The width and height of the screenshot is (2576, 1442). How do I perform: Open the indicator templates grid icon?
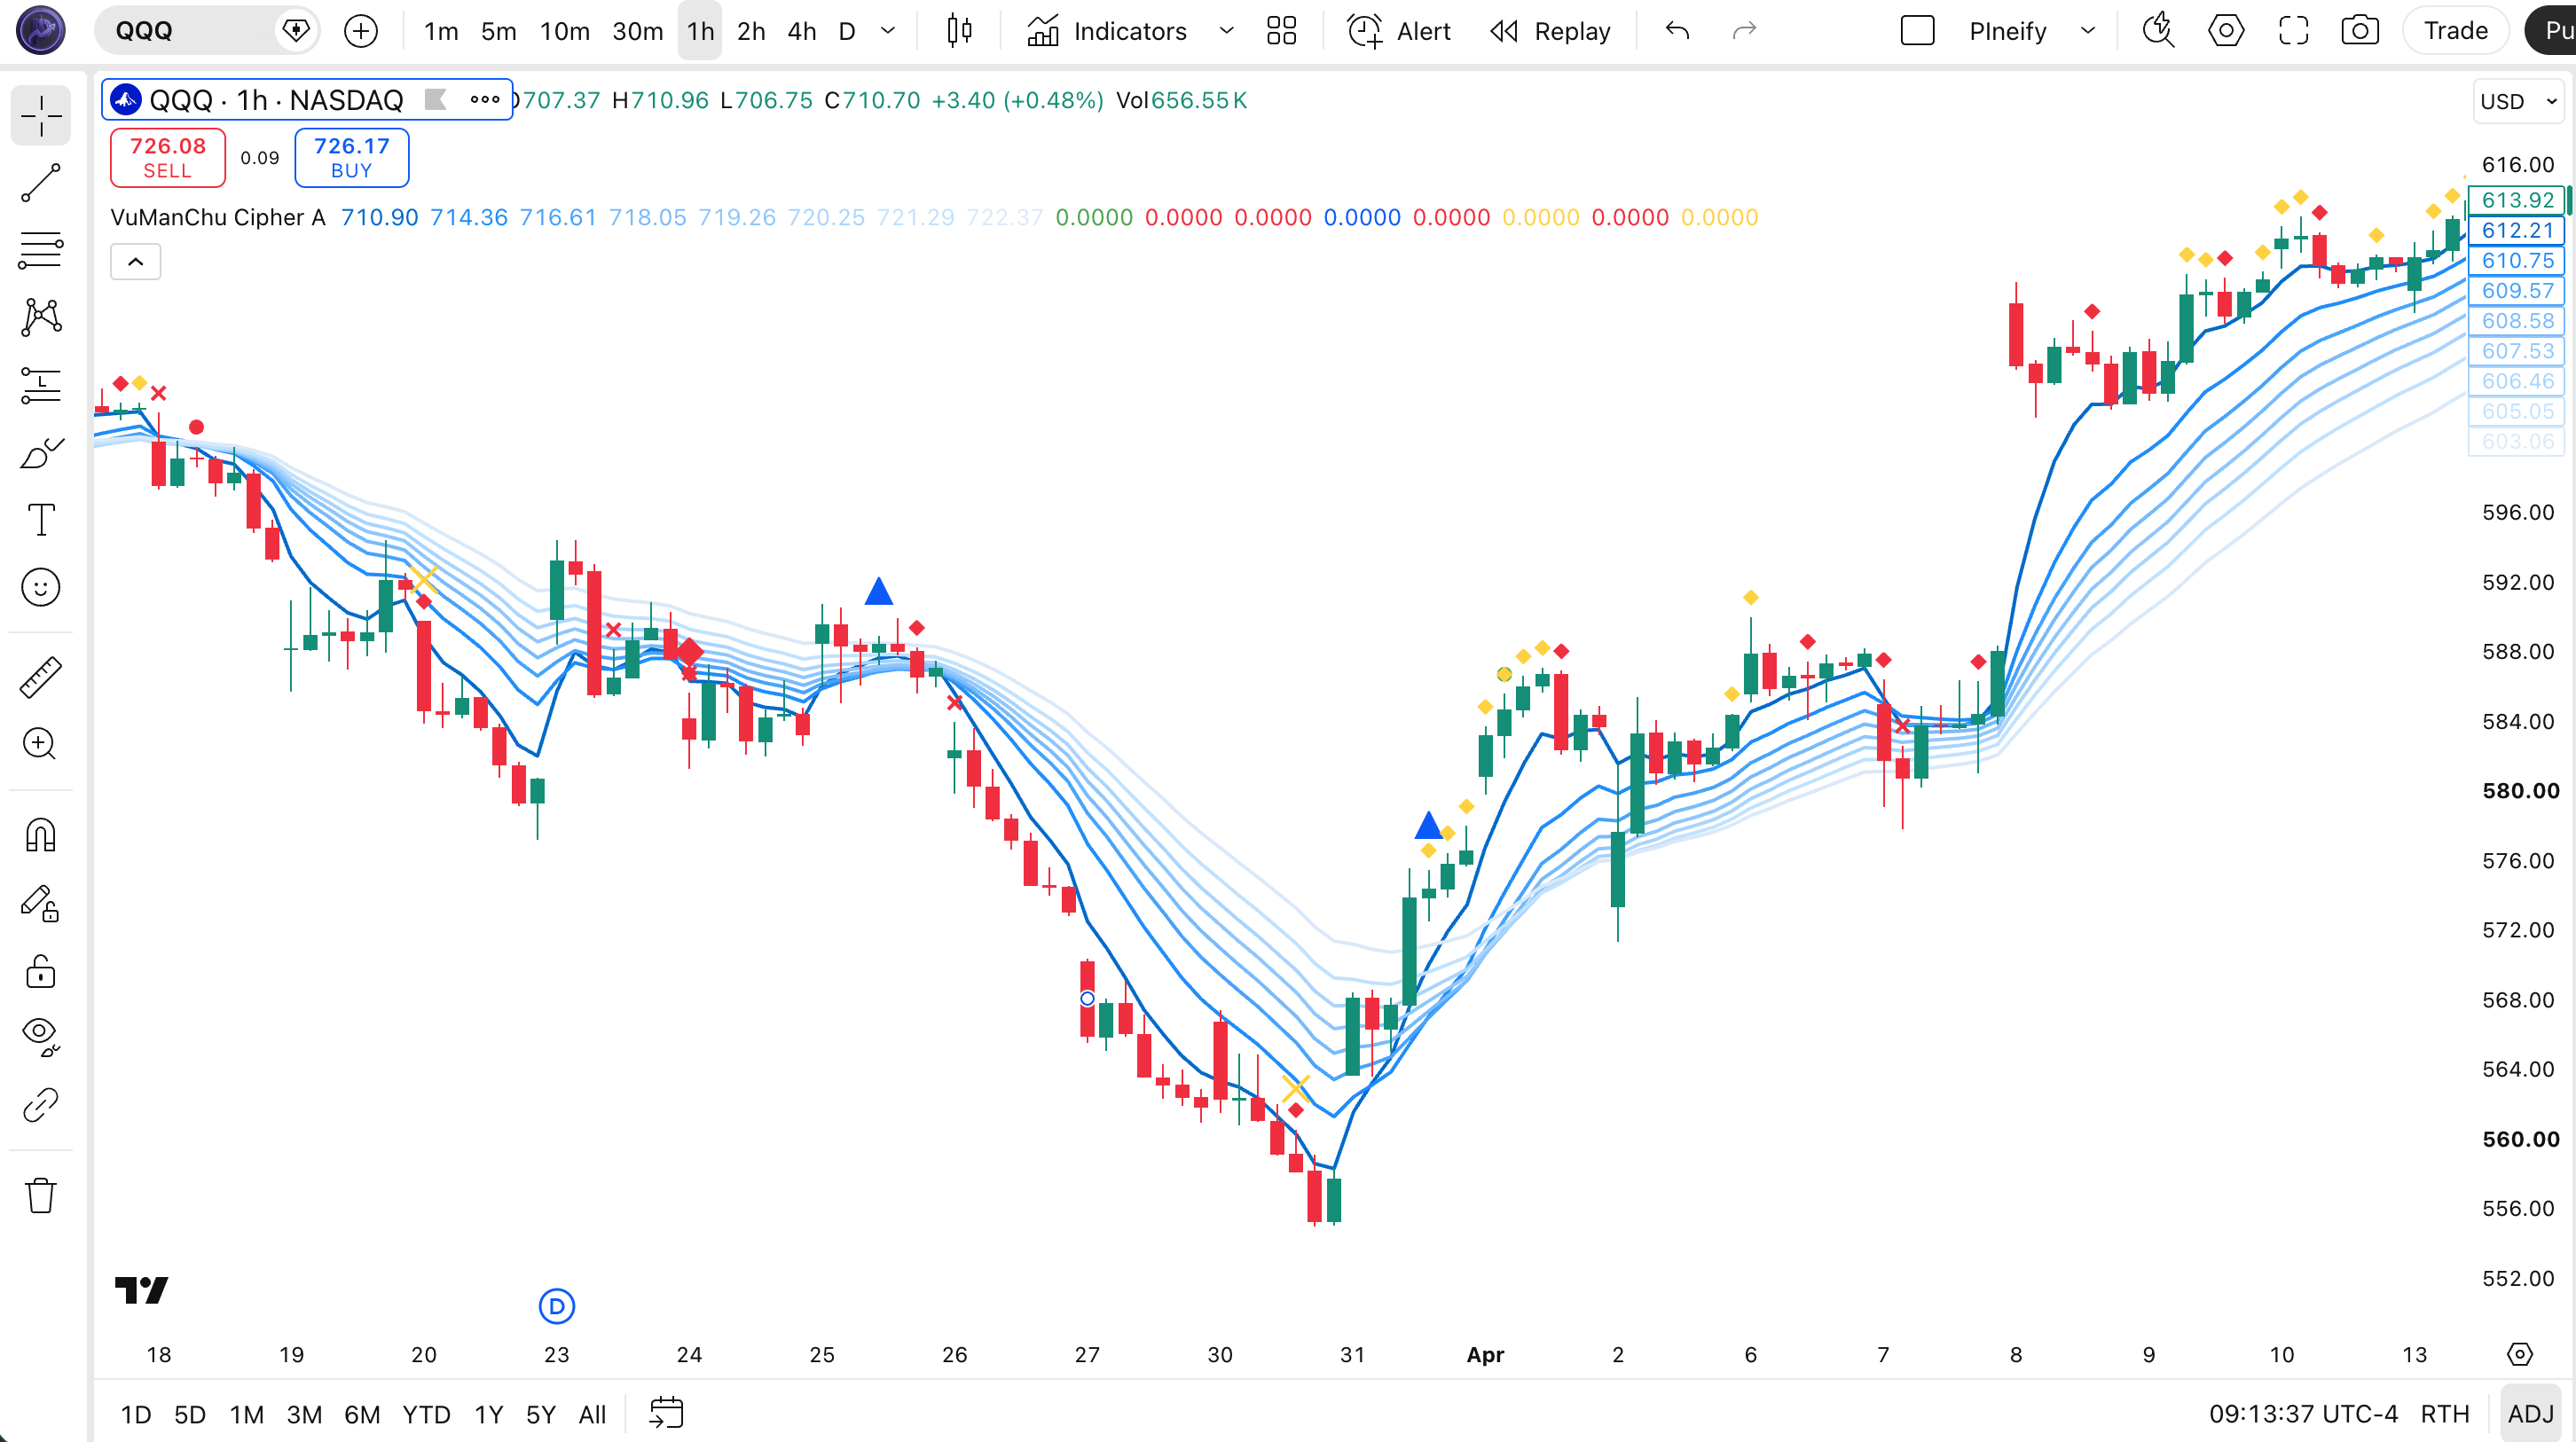[x=1281, y=31]
